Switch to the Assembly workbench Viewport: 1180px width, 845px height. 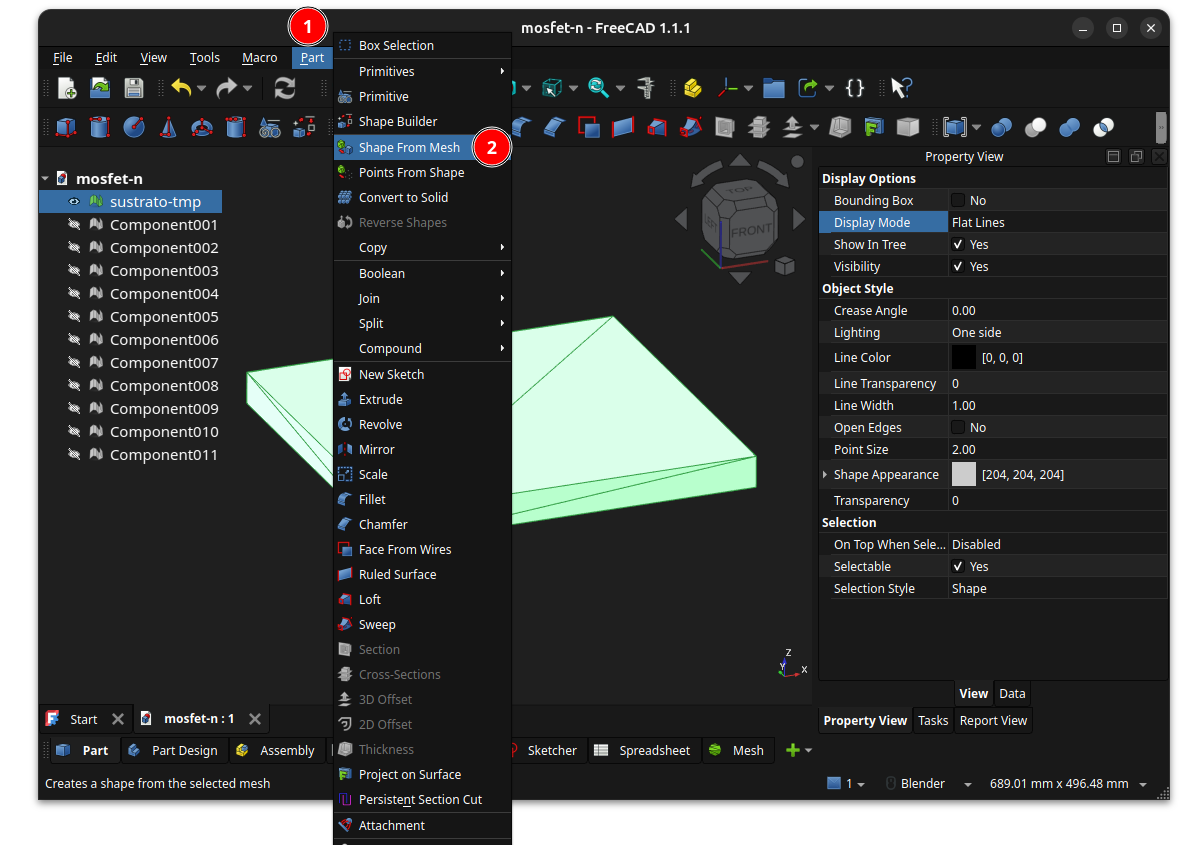coord(275,750)
